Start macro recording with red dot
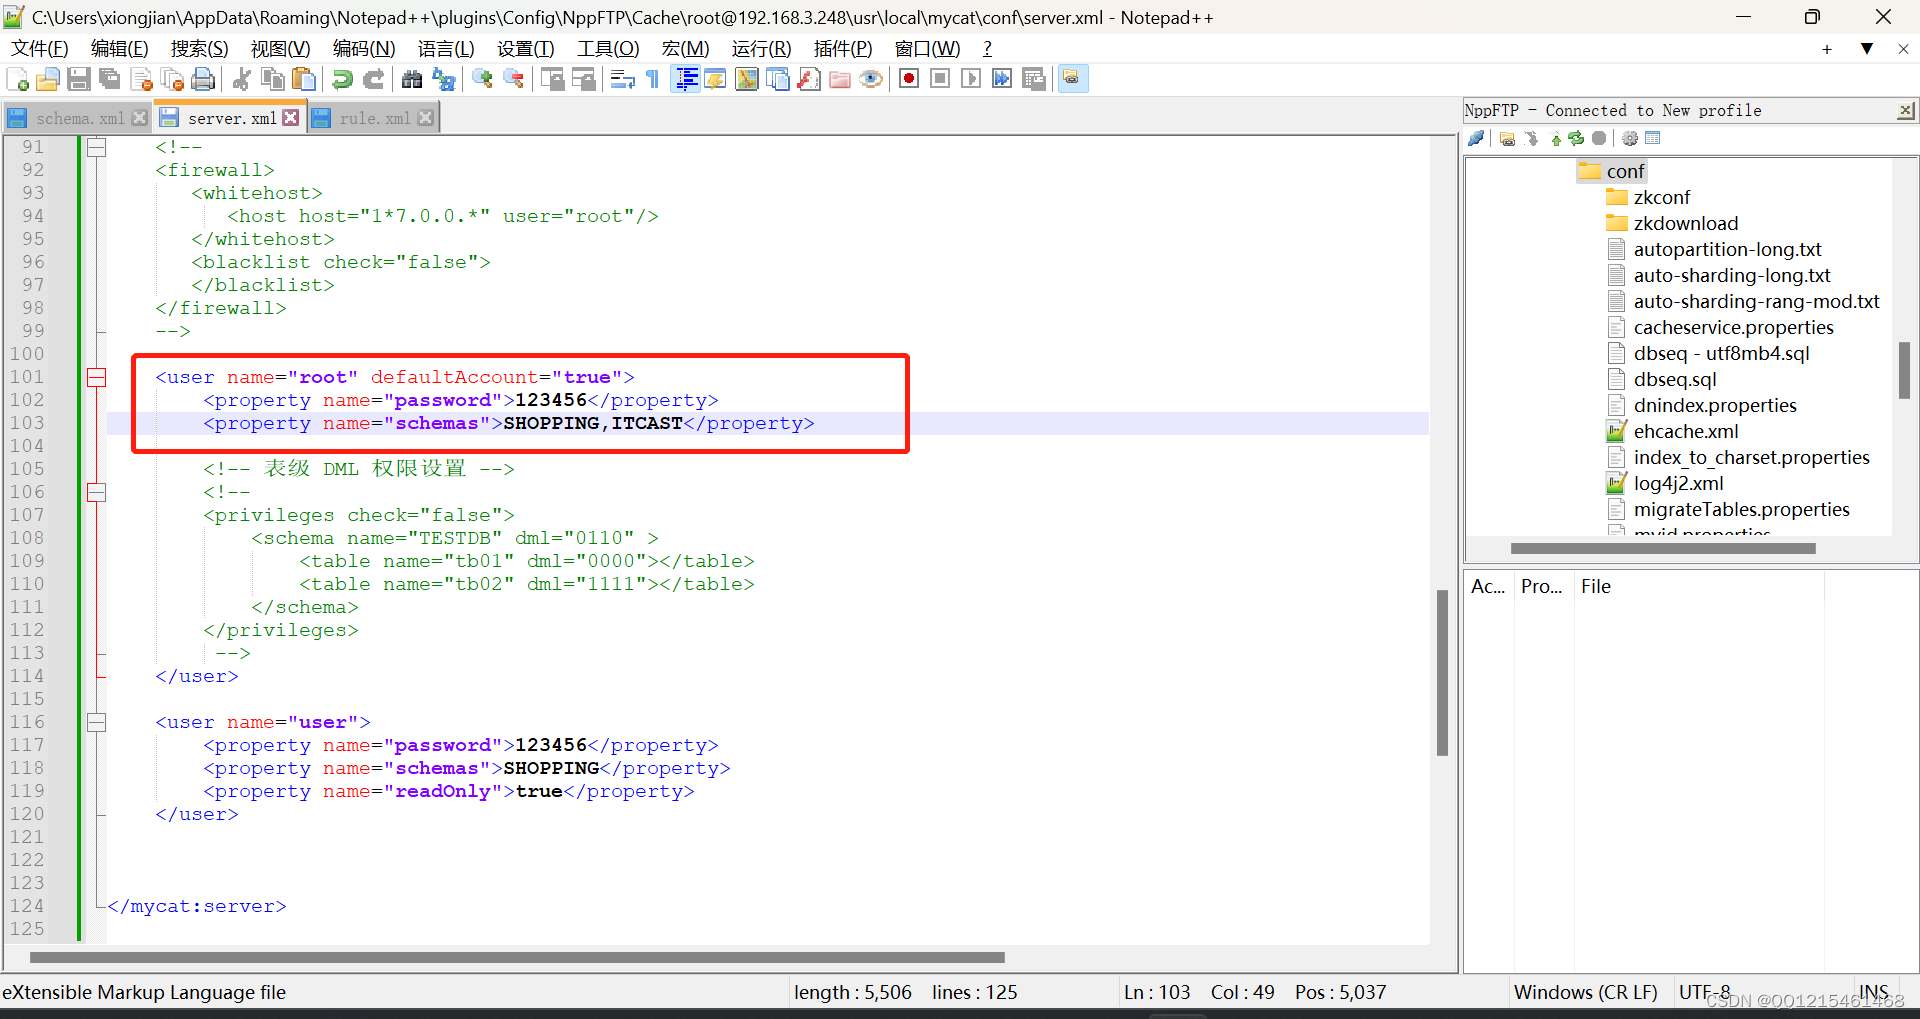The height and width of the screenshot is (1019, 1920). click(x=909, y=79)
